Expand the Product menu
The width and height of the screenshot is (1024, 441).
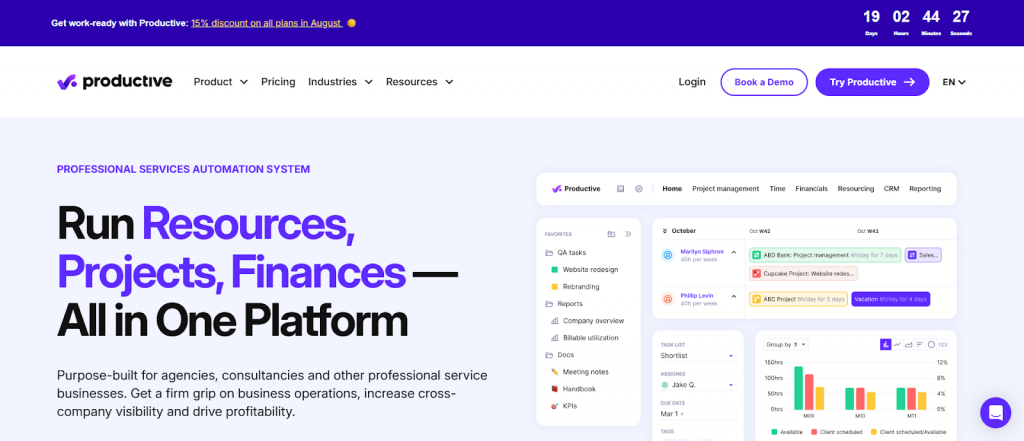pos(221,82)
